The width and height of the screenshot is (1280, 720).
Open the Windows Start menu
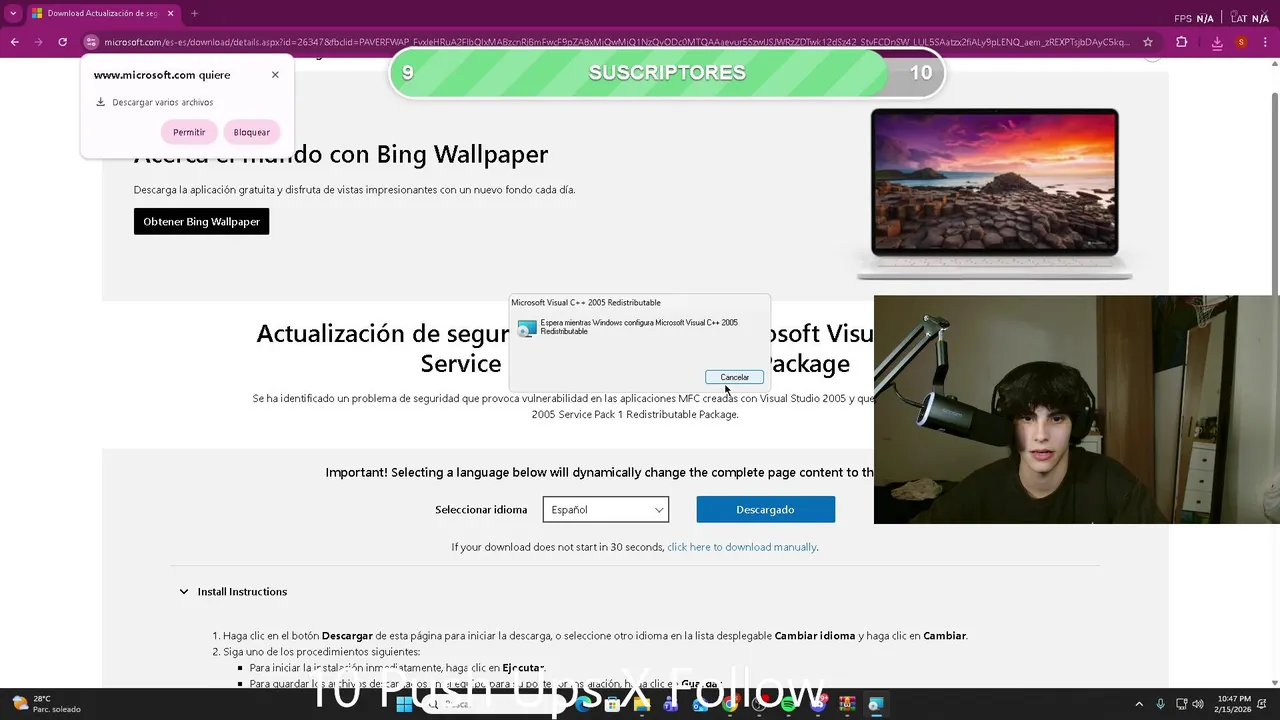404,704
